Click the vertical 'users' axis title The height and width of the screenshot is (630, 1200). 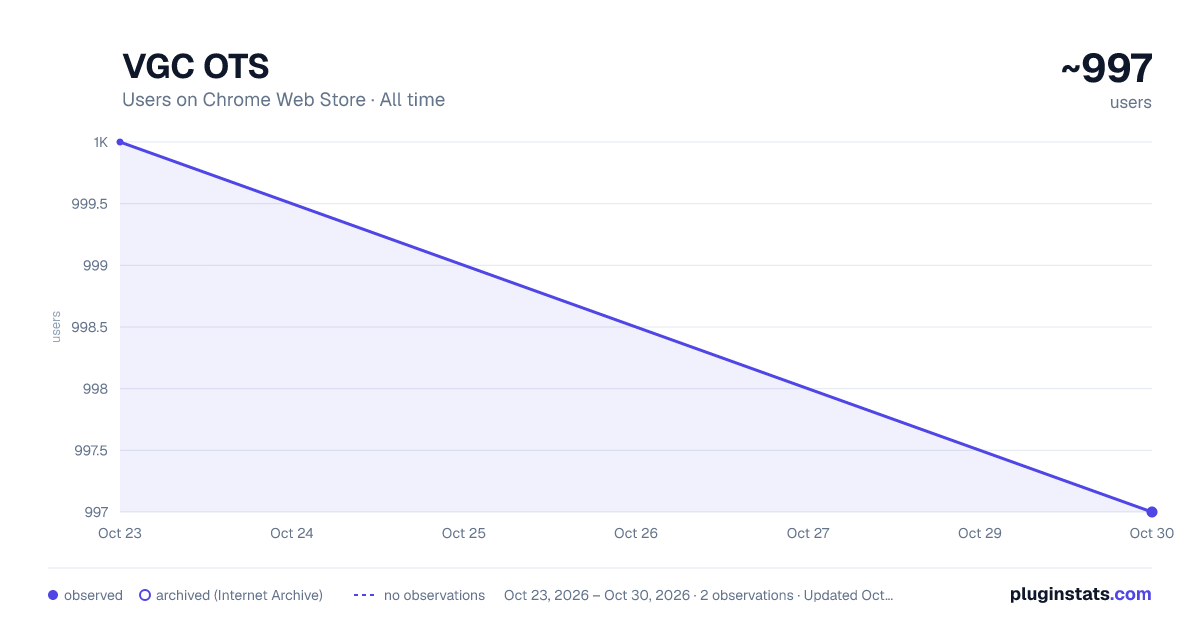click(56, 327)
